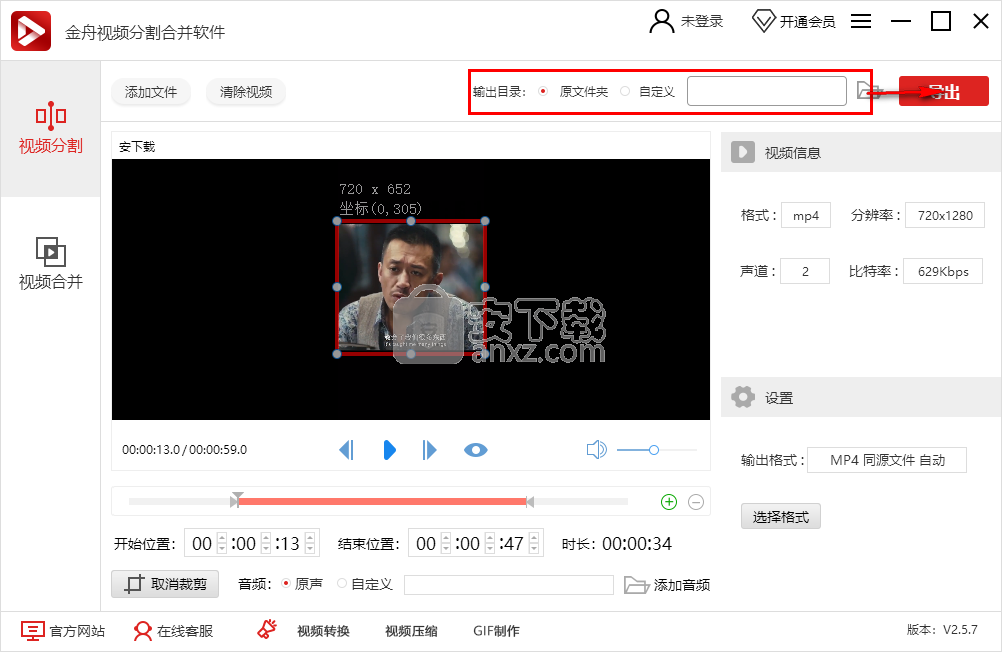Step forward one frame in playback
The image size is (1002, 652).
(429, 450)
